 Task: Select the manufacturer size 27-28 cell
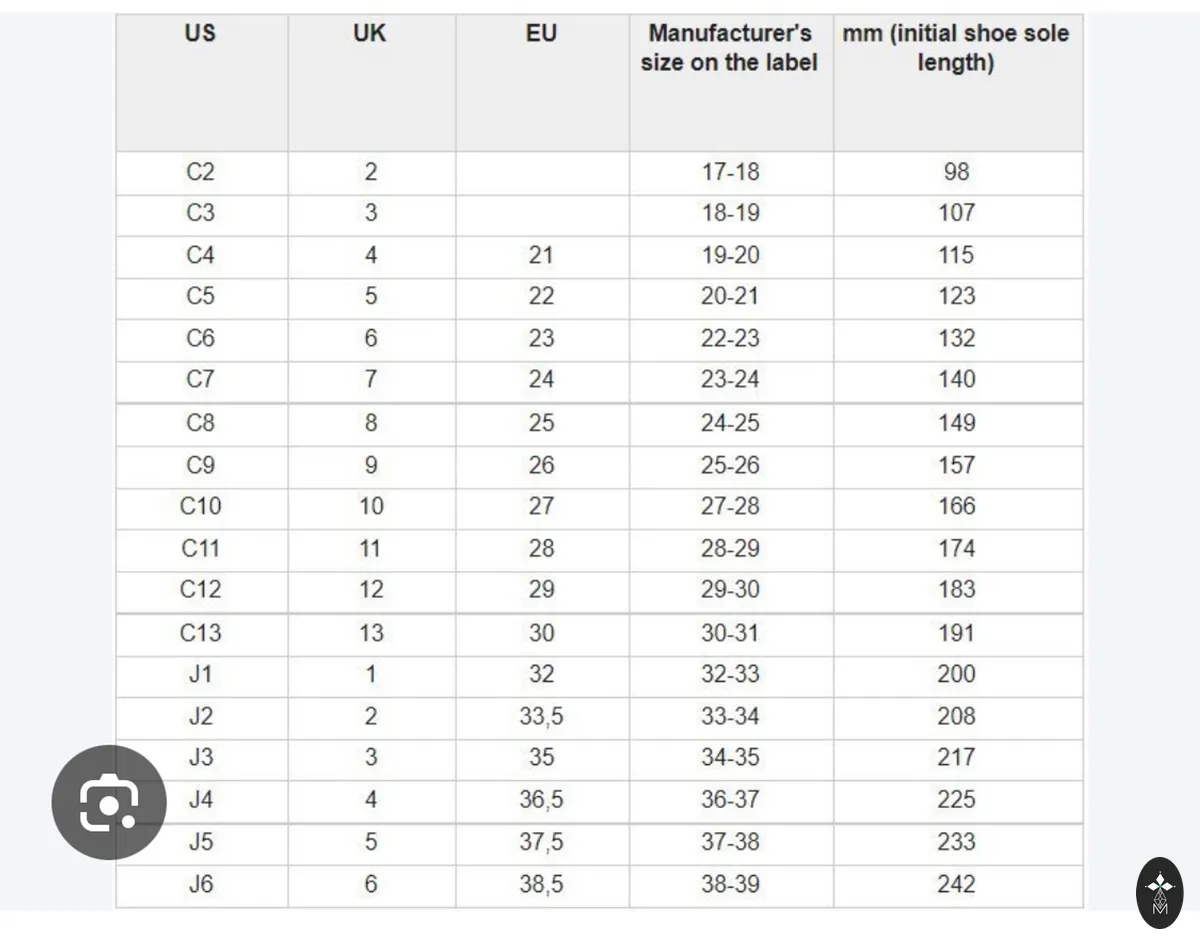click(731, 507)
